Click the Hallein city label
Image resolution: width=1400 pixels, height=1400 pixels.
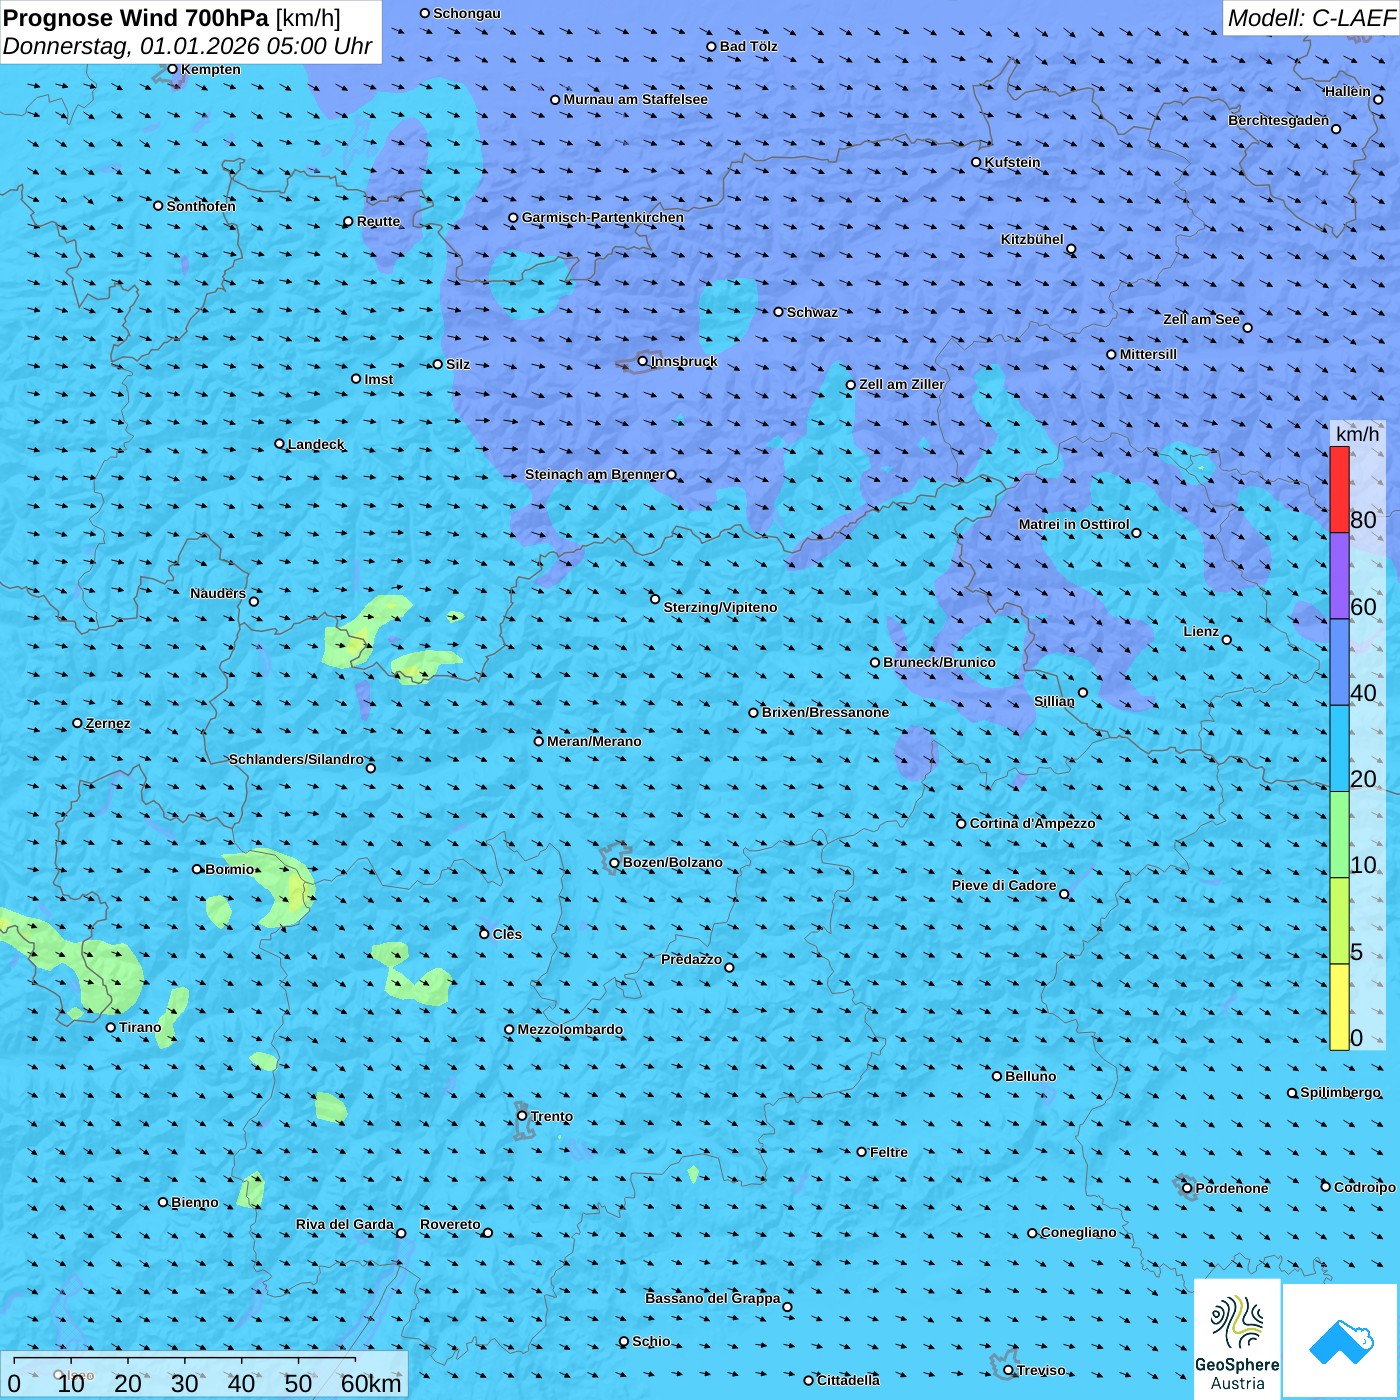coord(1348,91)
